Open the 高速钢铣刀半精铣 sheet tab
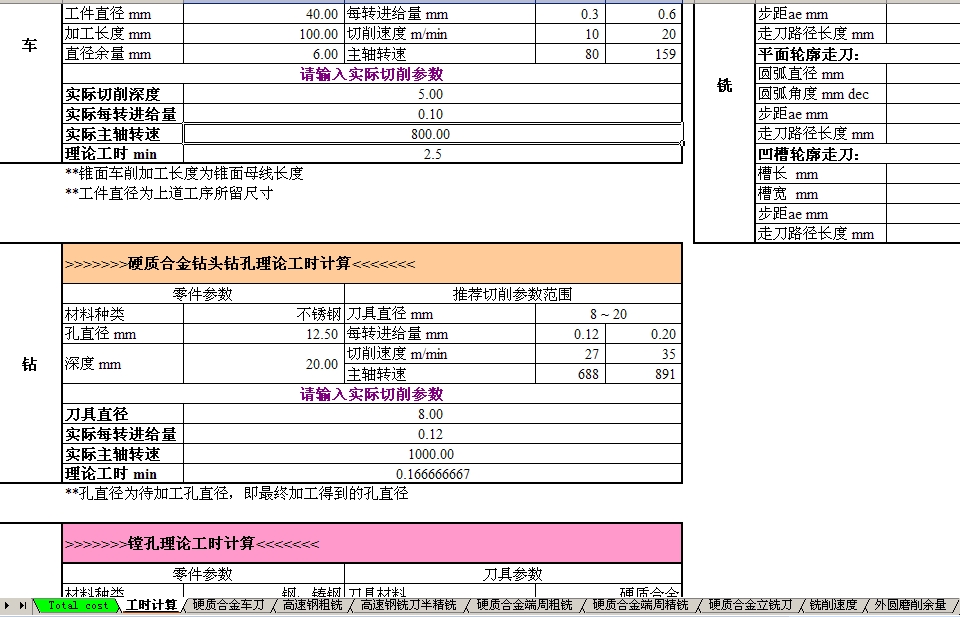The width and height of the screenshot is (960, 617). (408, 605)
